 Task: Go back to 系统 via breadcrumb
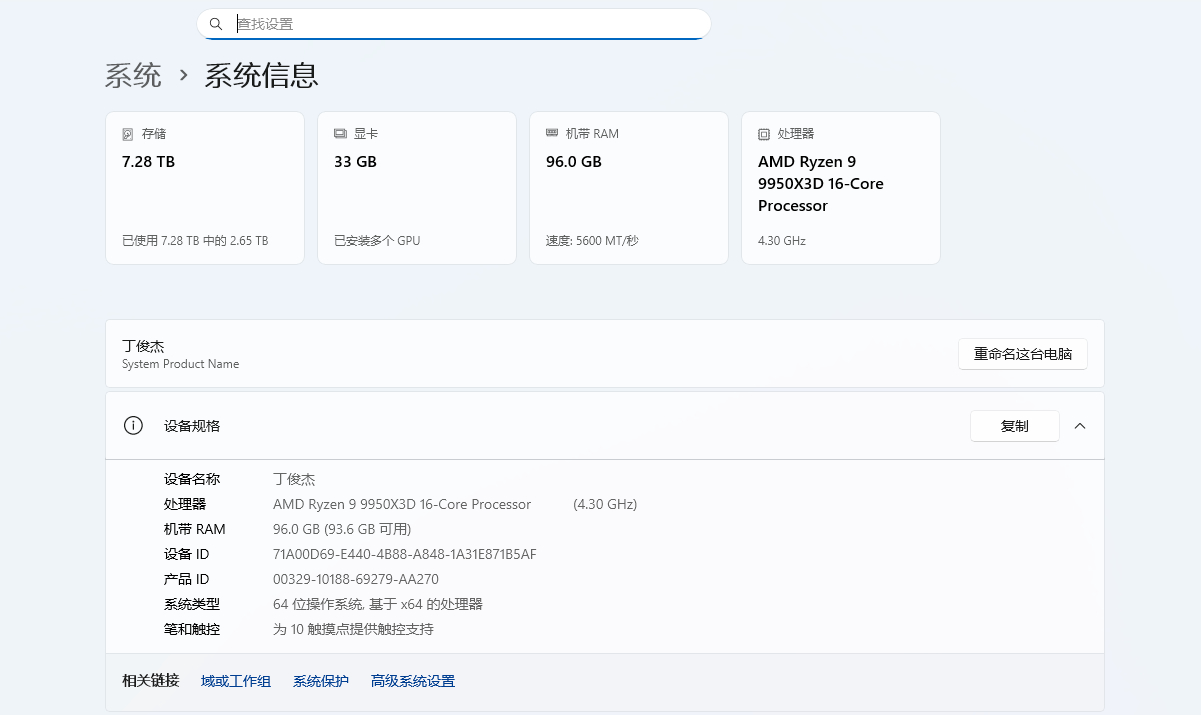(x=133, y=75)
